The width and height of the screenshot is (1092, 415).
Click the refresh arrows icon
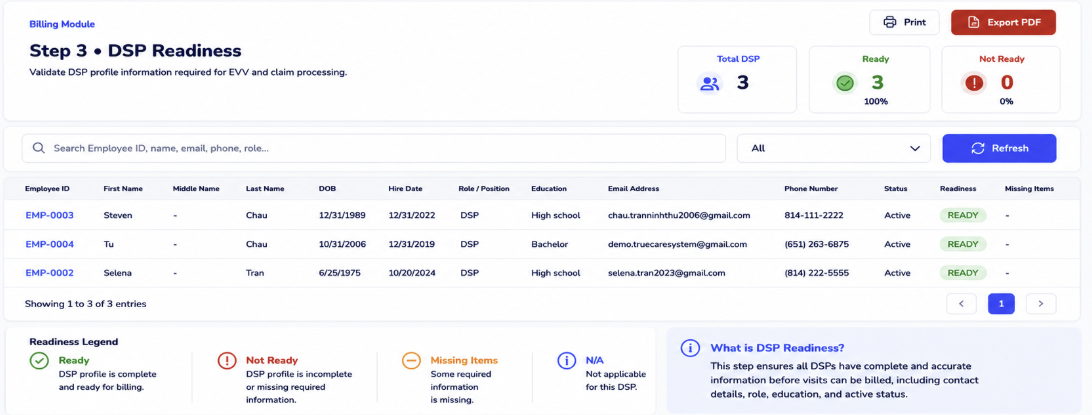tap(978, 148)
